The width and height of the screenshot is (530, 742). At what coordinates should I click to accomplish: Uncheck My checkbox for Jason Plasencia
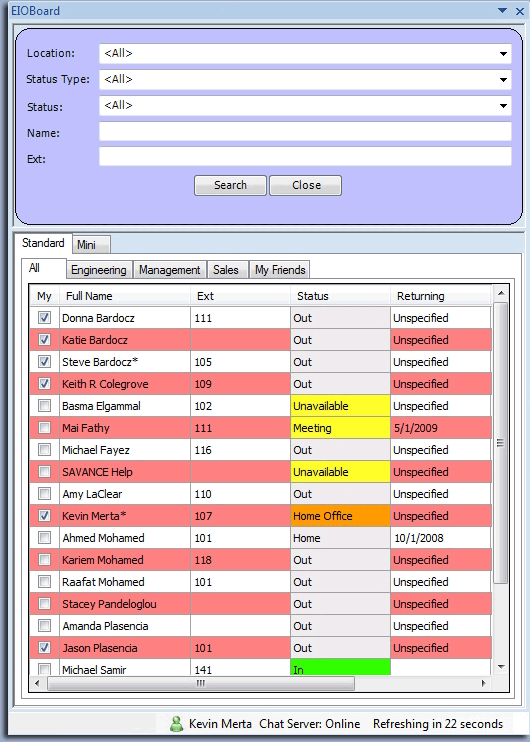[x=44, y=648]
